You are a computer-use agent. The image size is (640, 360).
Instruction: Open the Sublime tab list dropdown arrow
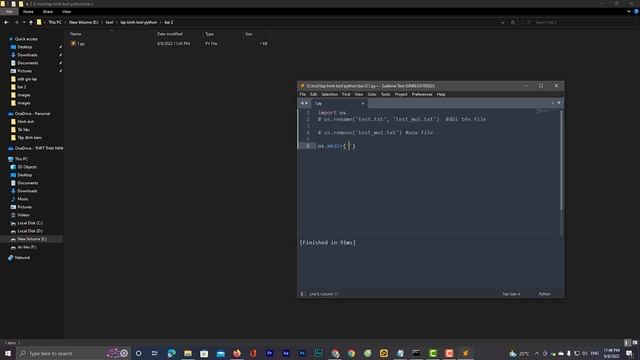point(559,103)
